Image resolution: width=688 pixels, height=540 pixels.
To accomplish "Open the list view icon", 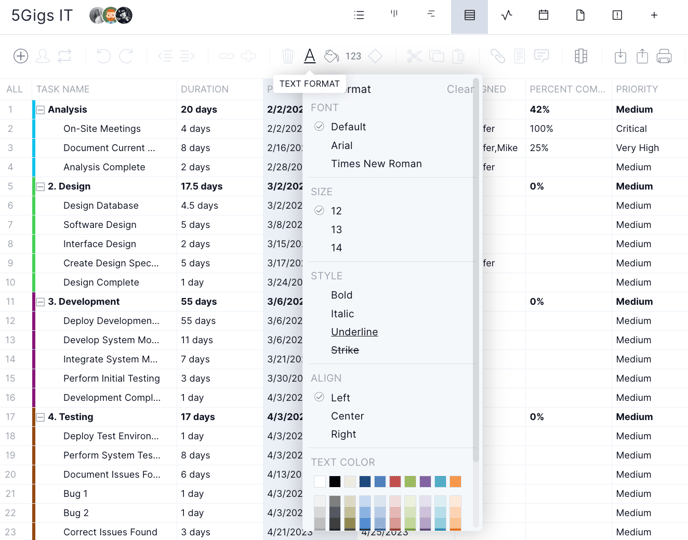I will click(359, 15).
